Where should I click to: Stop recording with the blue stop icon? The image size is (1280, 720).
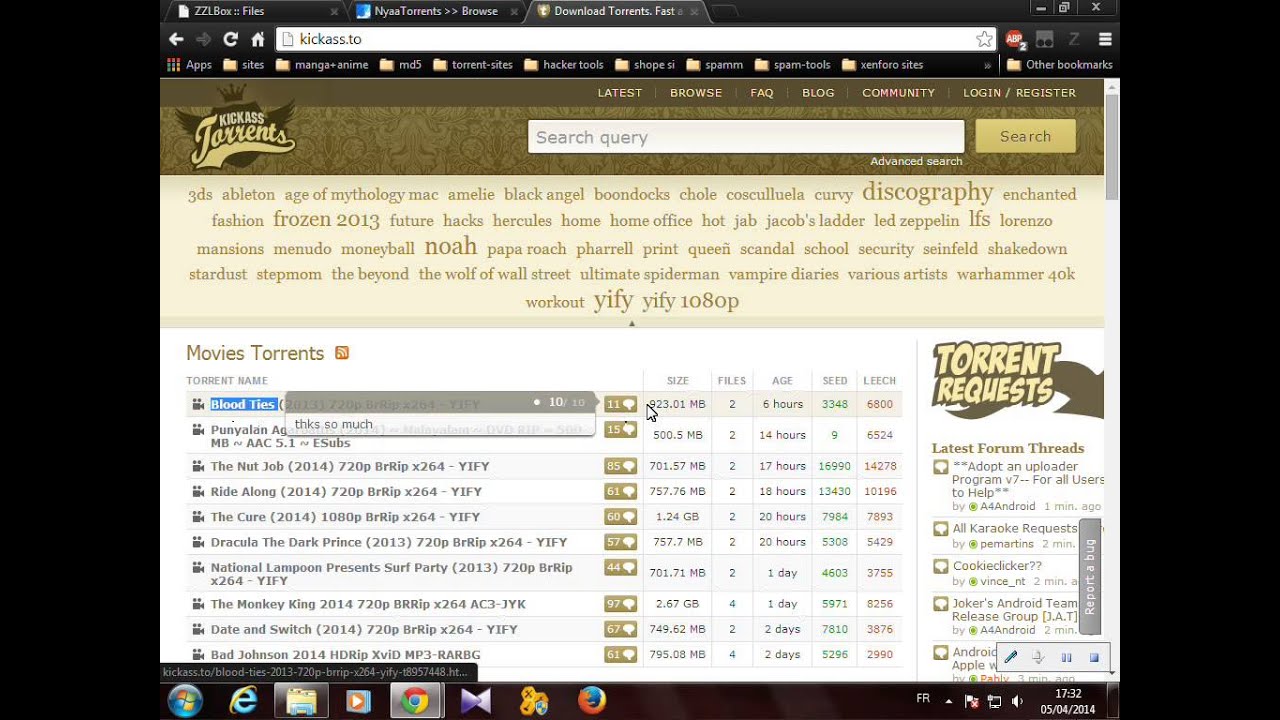coord(1094,657)
